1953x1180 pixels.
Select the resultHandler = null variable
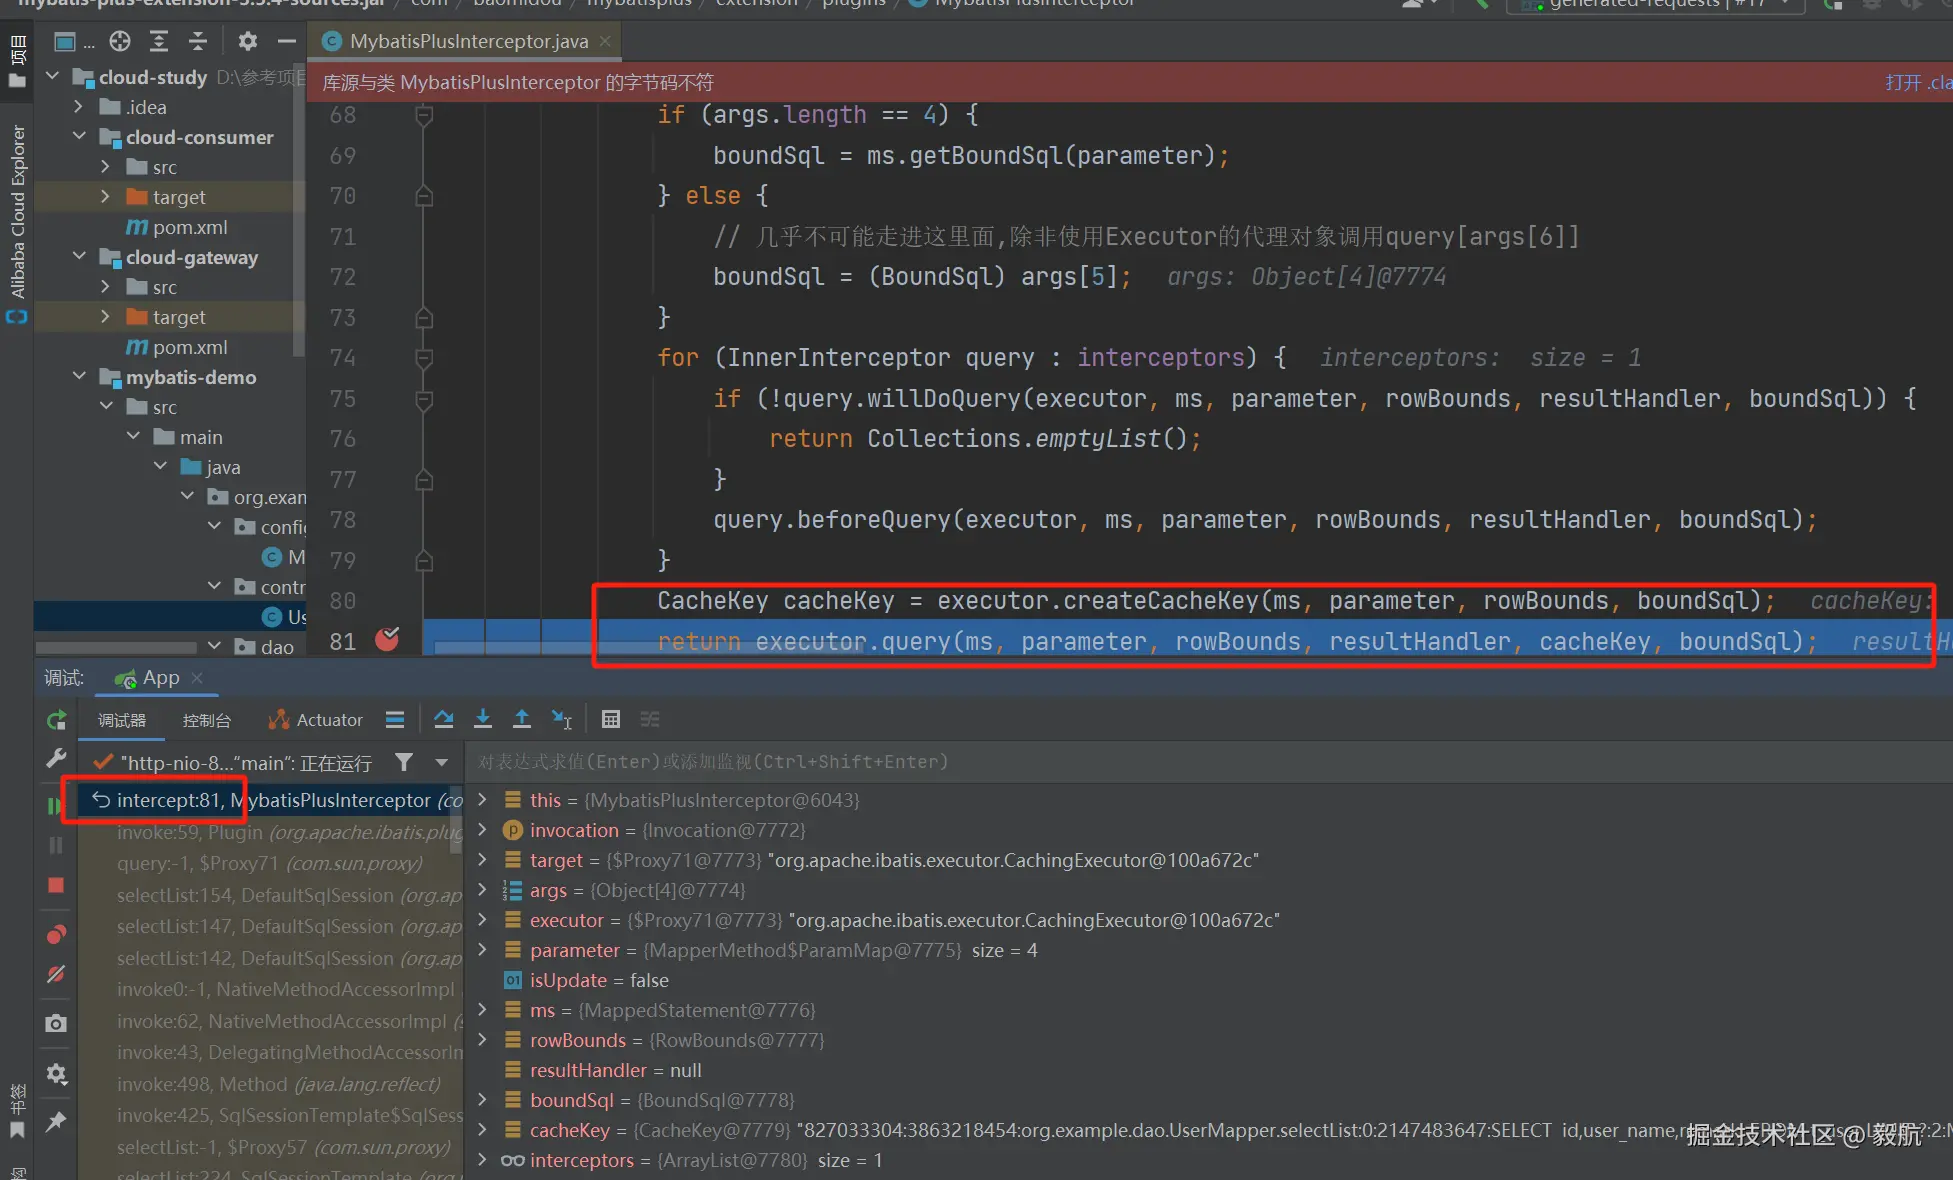(x=615, y=1070)
